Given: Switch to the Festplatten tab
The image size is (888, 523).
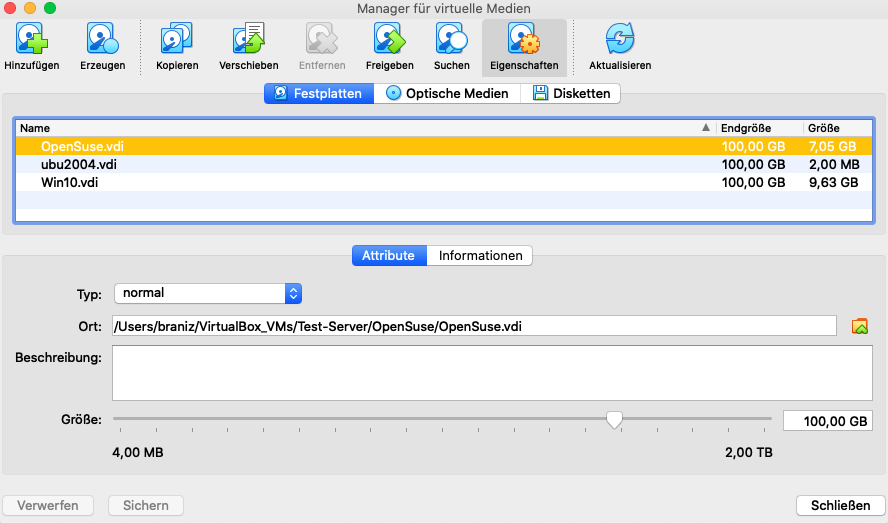Looking at the screenshot, I should pyautogui.click(x=320, y=93).
